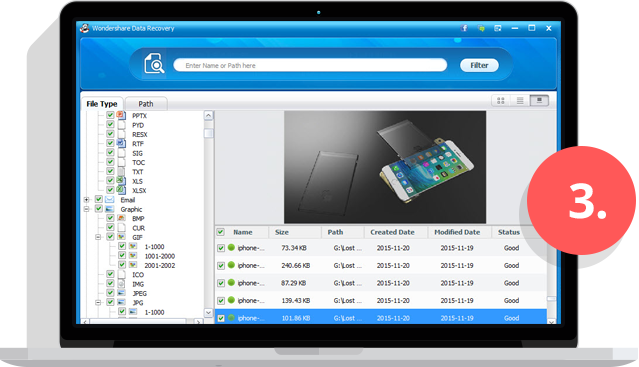
Task: Sort the list by Name column
Action: (243, 232)
